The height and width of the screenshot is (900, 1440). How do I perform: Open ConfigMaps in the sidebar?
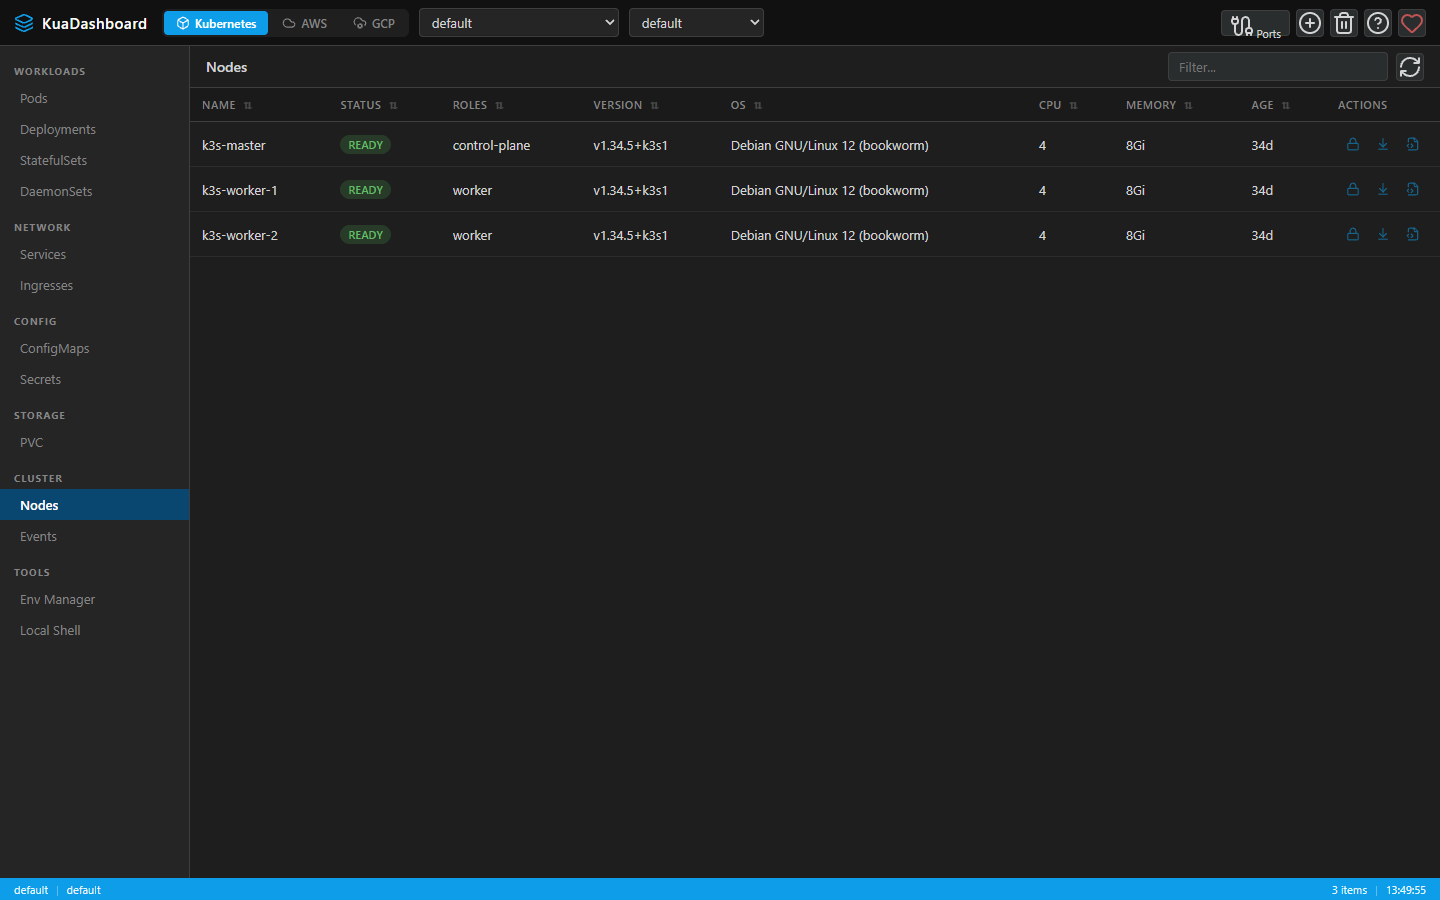(x=94, y=349)
